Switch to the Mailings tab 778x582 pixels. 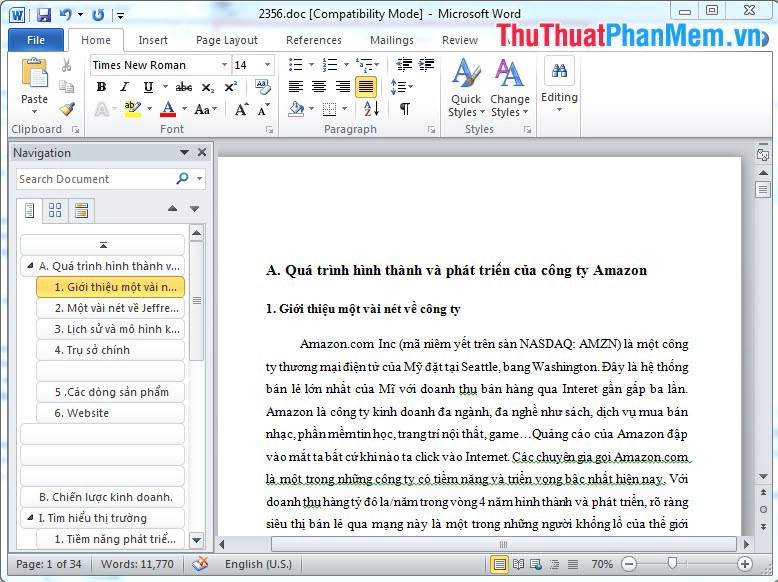391,40
